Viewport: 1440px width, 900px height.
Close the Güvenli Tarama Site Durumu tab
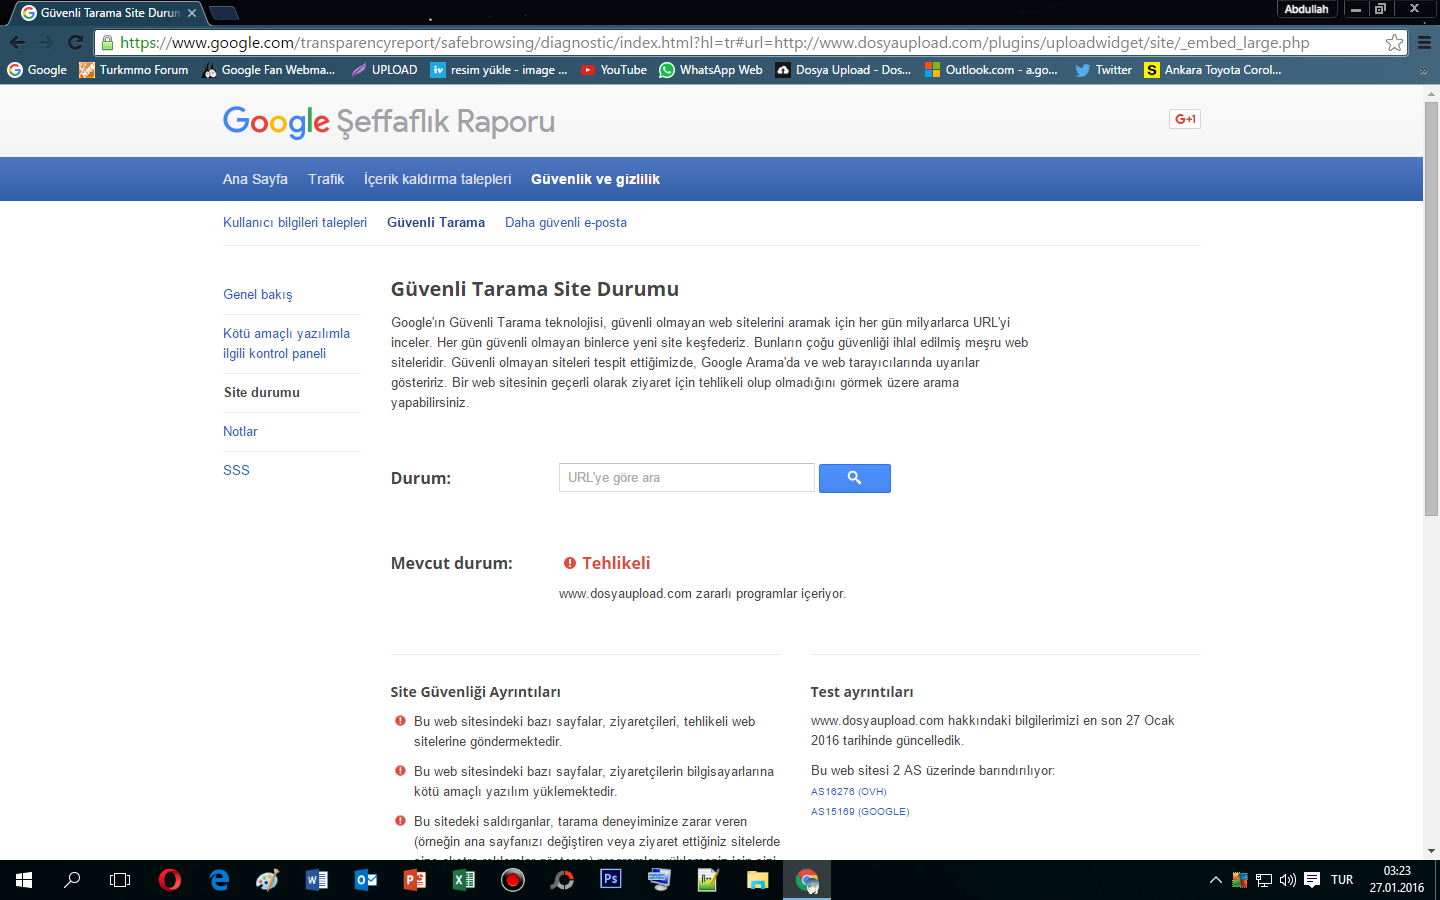[x=192, y=13]
